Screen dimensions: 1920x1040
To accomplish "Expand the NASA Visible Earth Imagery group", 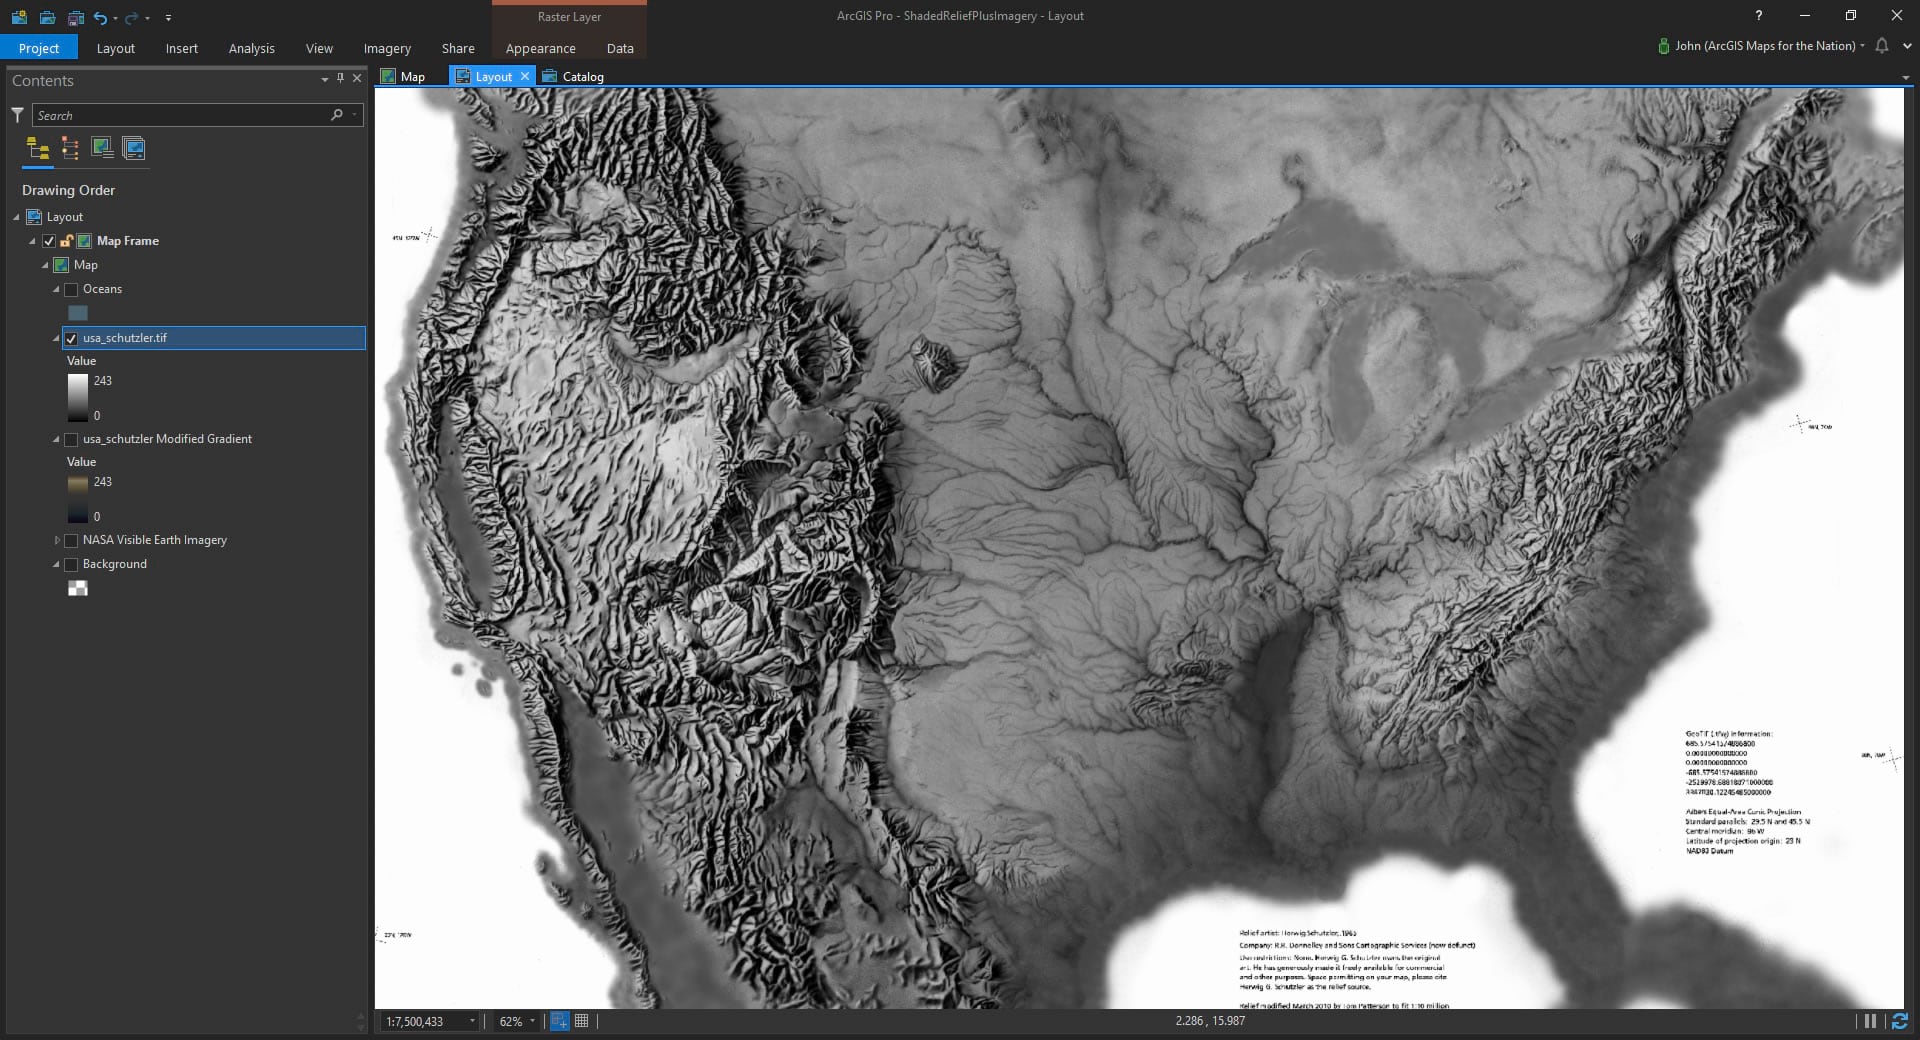I will point(57,540).
